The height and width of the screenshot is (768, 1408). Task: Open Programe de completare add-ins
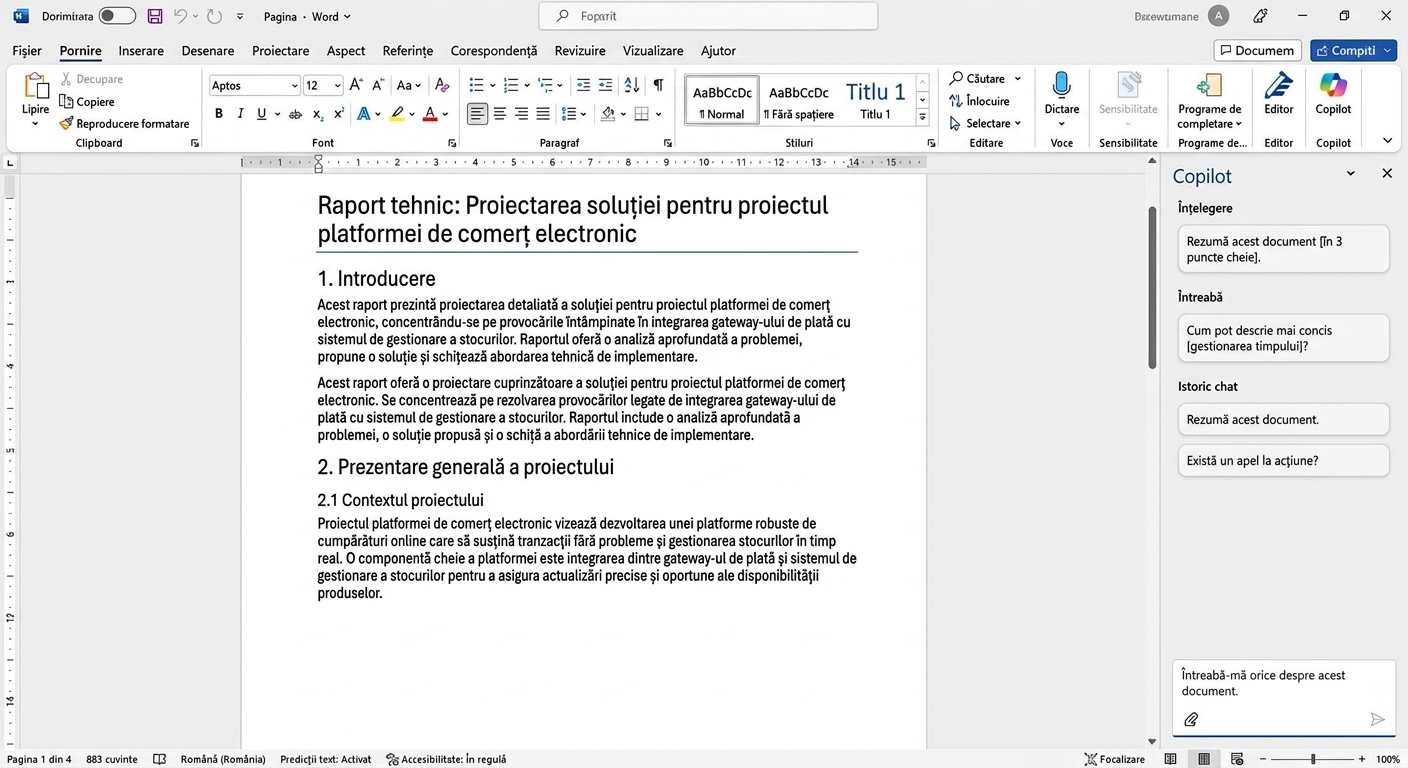[x=1209, y=100]
